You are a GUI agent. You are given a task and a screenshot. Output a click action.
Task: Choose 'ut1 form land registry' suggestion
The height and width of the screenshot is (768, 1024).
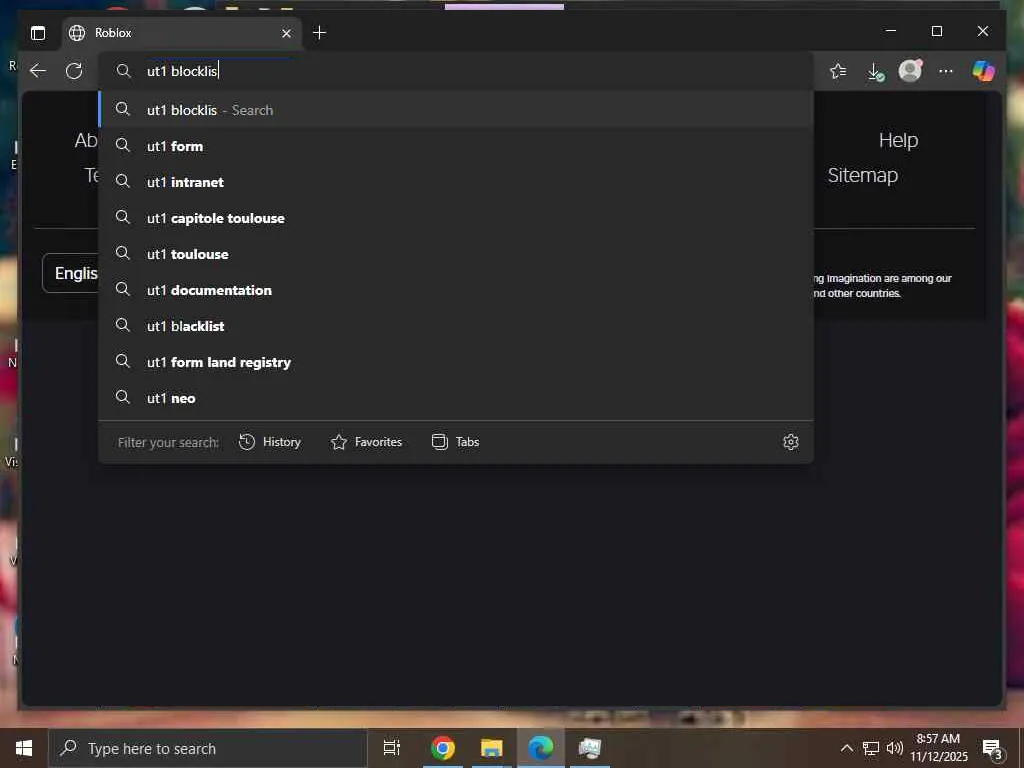coord(456,362)
